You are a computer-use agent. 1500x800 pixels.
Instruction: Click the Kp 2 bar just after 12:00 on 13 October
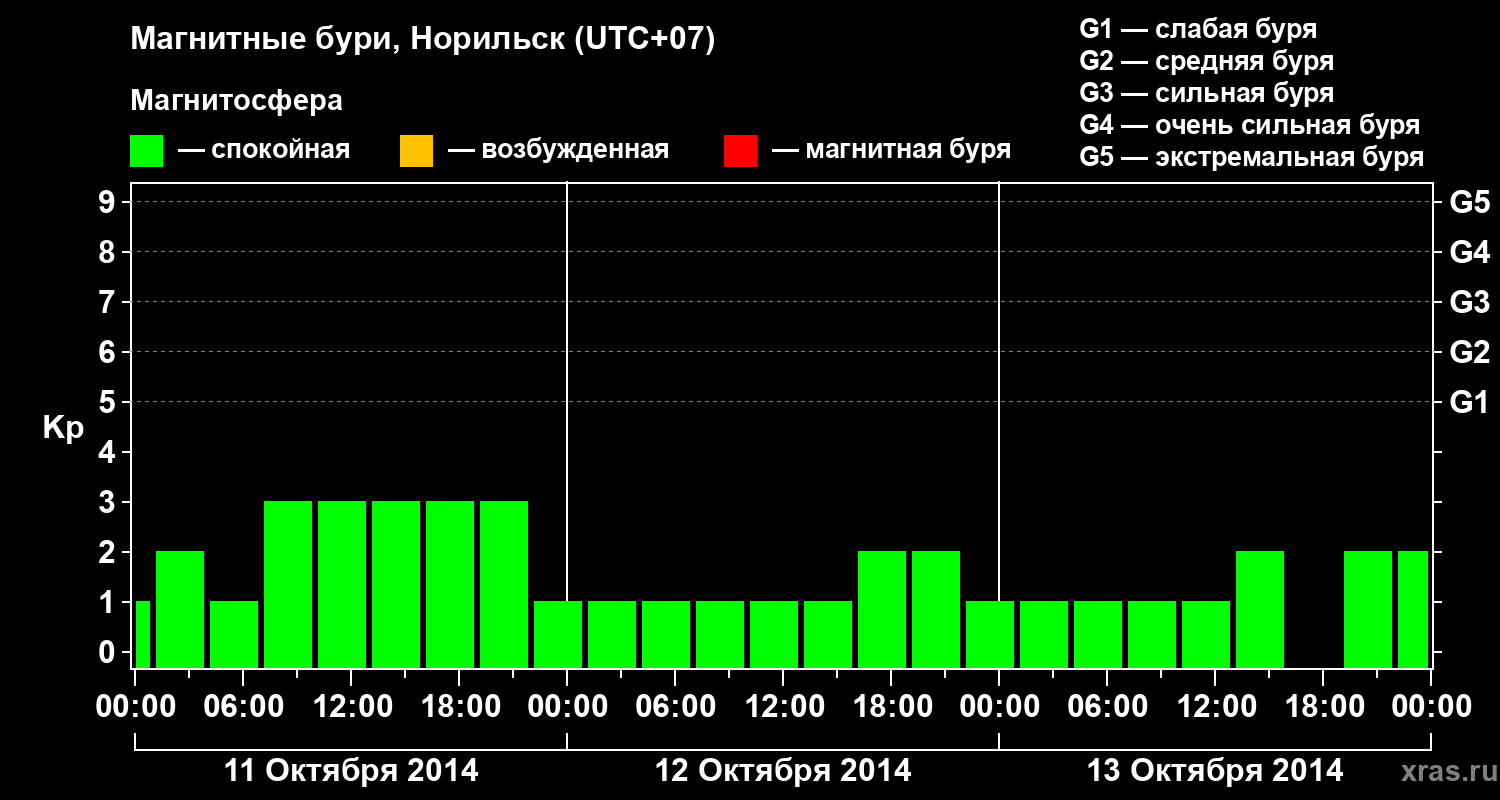coord(1260,609)
